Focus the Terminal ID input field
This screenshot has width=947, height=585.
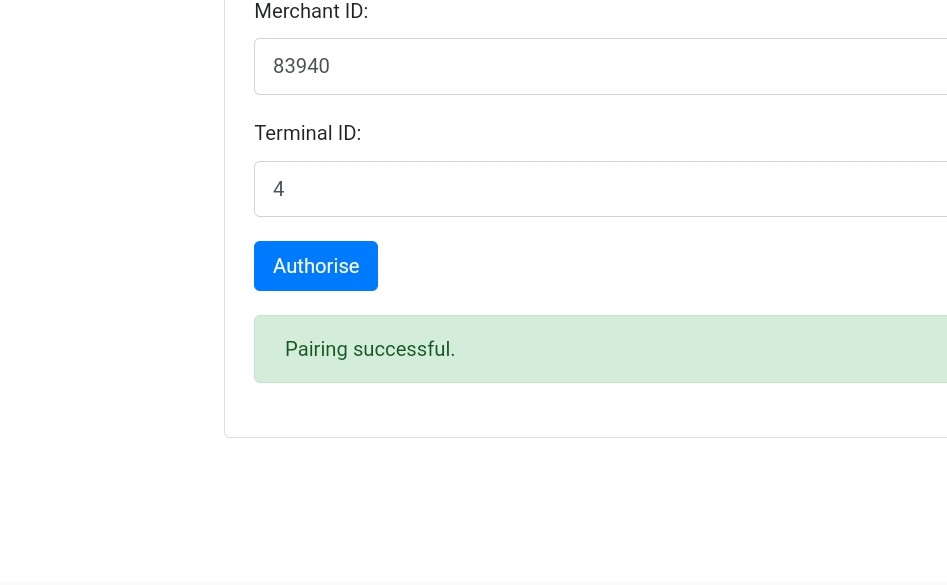(x=600, y=189)
